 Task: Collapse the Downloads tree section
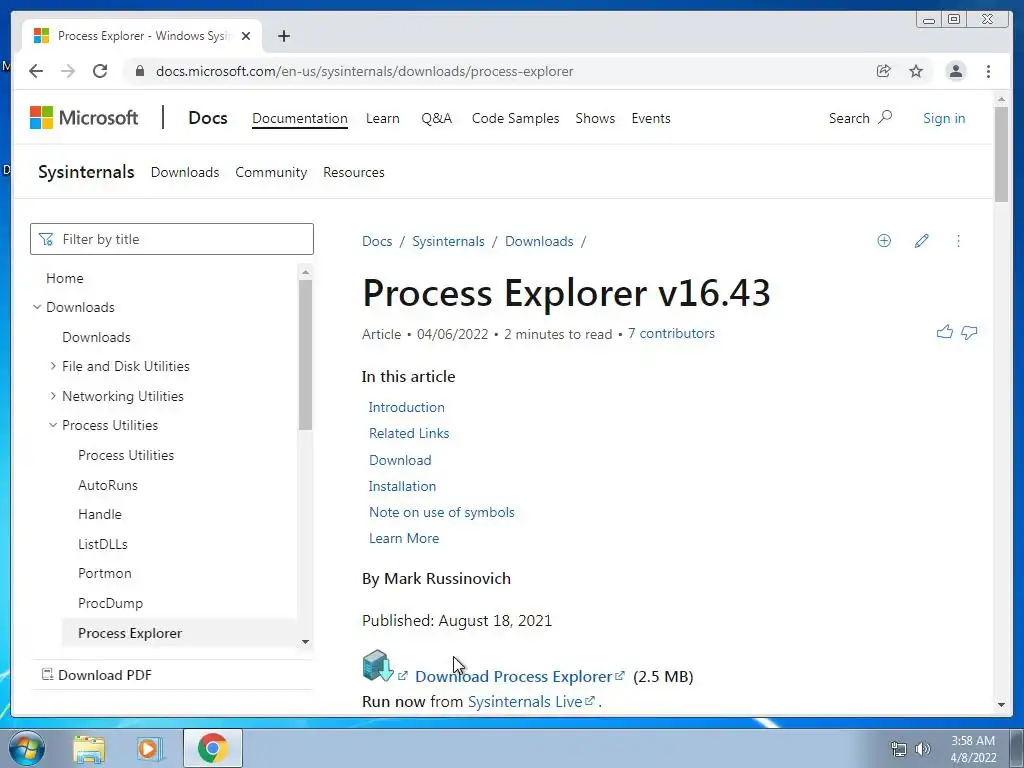coord(37,307)
